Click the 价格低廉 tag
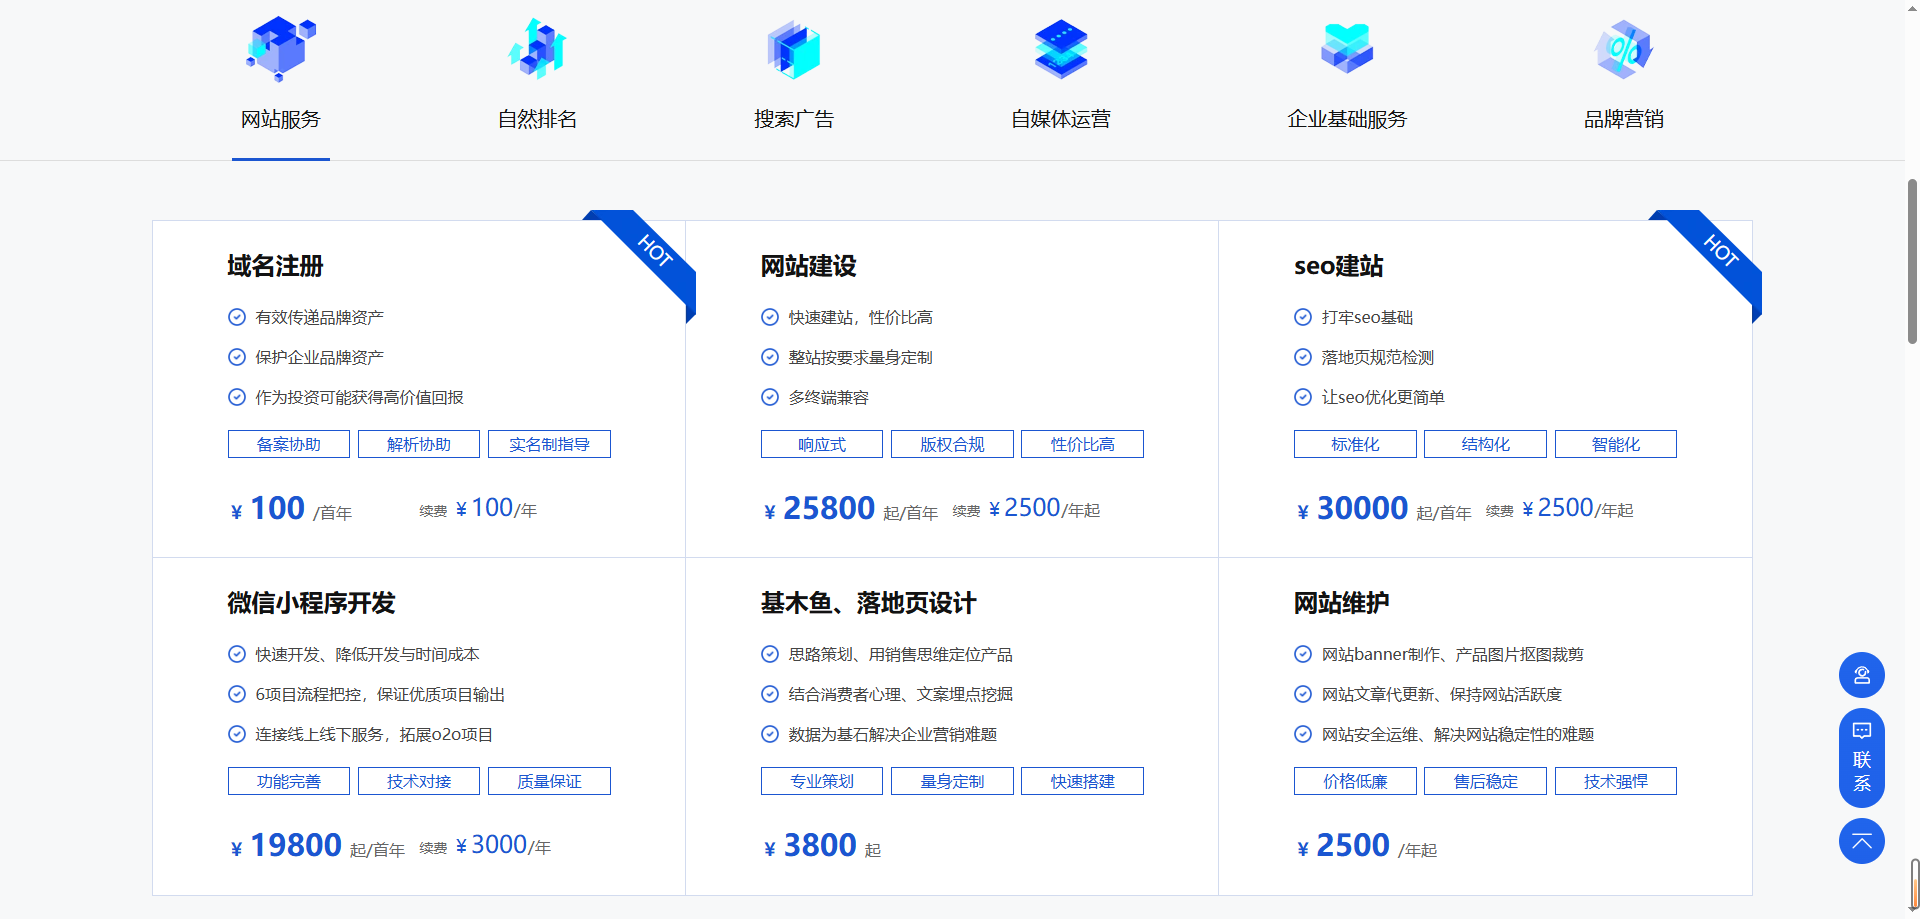 click(1355, 781)
